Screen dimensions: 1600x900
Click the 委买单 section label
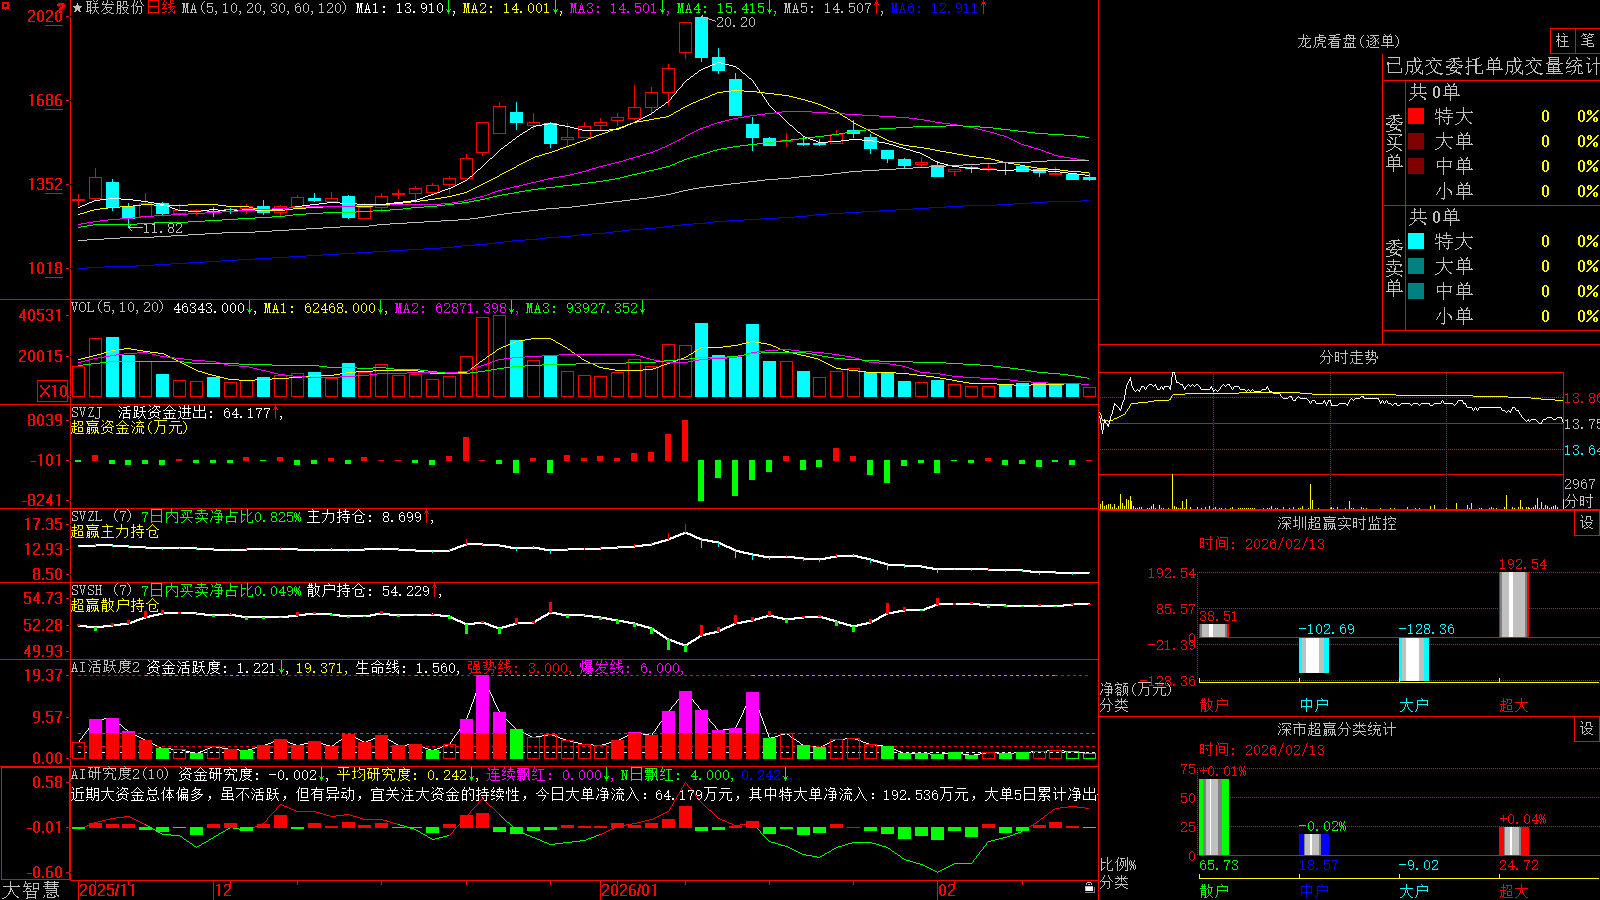point(1394,142)
